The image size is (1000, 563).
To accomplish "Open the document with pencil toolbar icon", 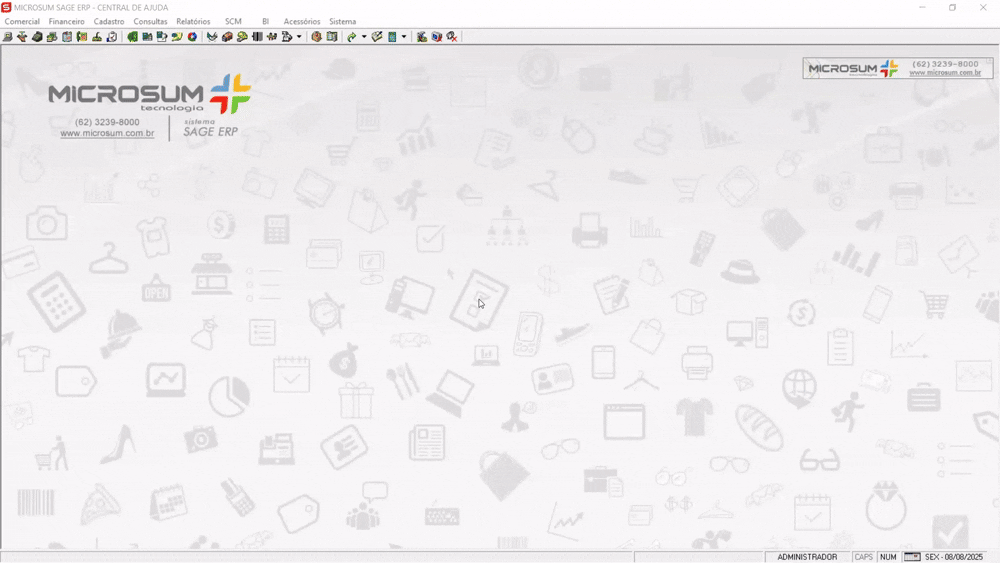I will (x=162, y=37).
